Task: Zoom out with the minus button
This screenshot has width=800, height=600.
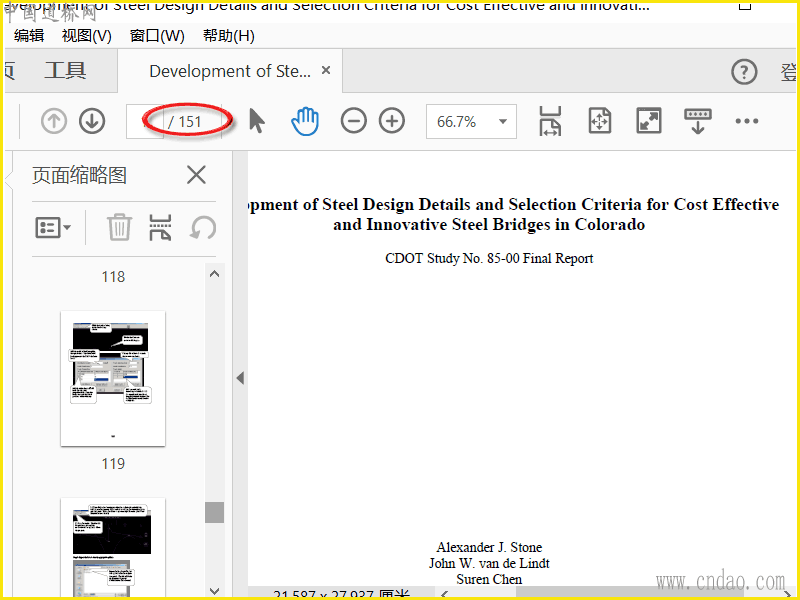Action: [354, 121]
